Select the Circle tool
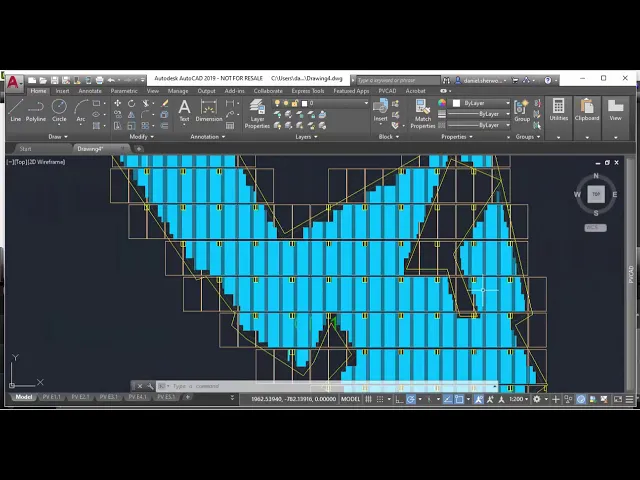640x480 pixels. tap(59, 110)
